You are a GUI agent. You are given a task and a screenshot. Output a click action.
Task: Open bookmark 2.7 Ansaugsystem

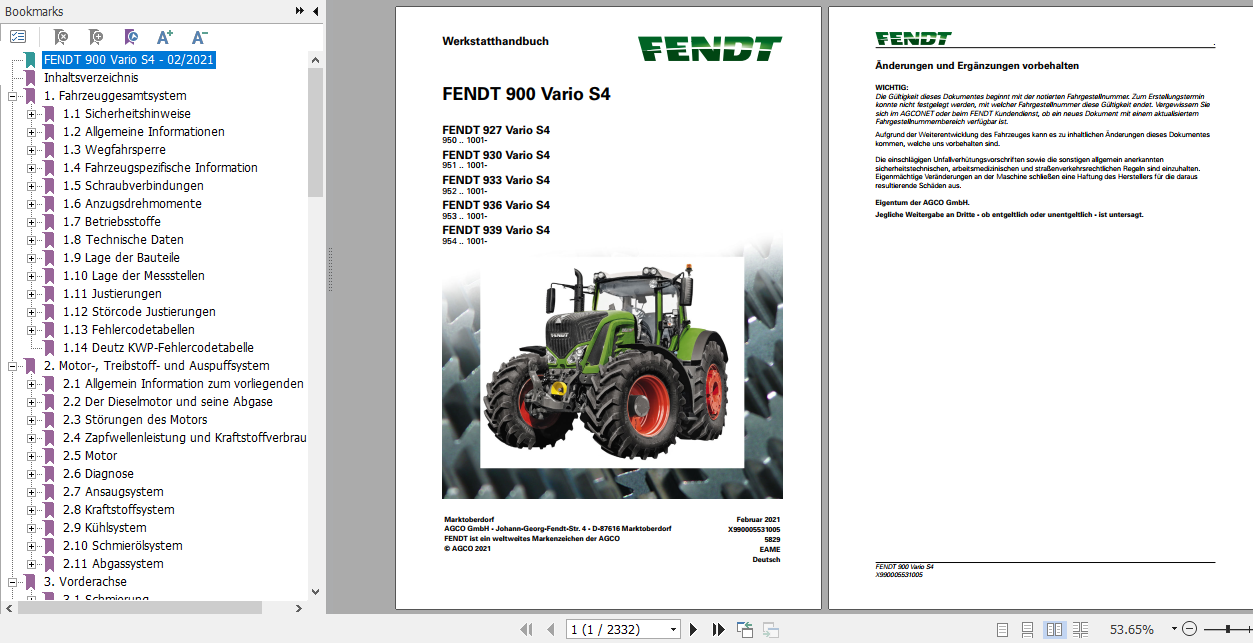tap(113, 492)
